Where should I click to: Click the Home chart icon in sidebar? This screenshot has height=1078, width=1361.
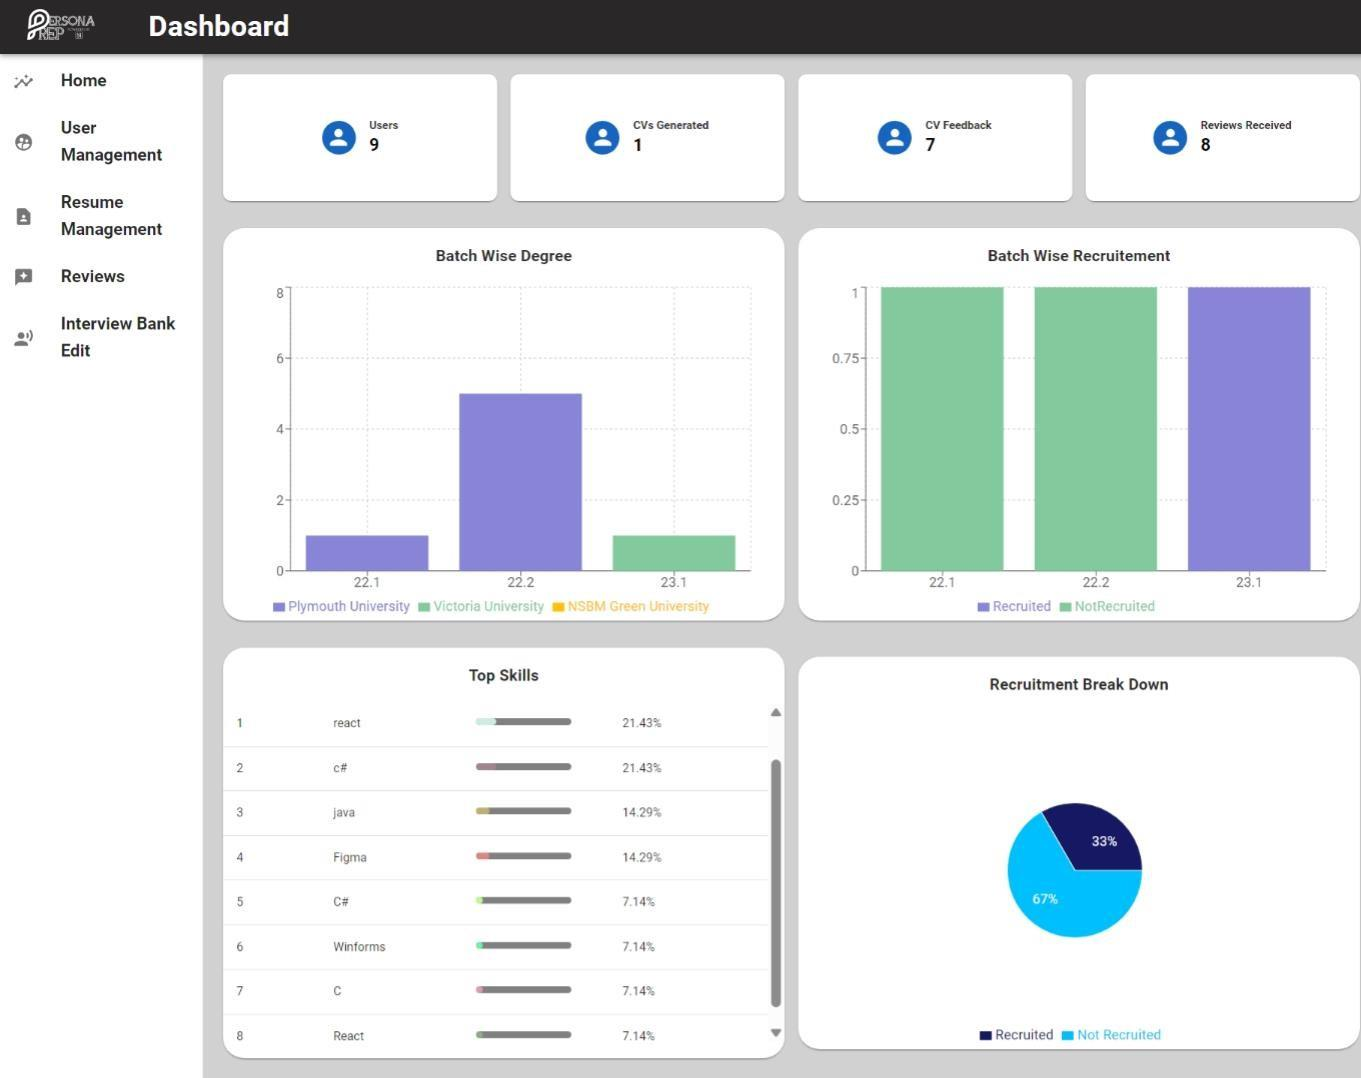24,81
